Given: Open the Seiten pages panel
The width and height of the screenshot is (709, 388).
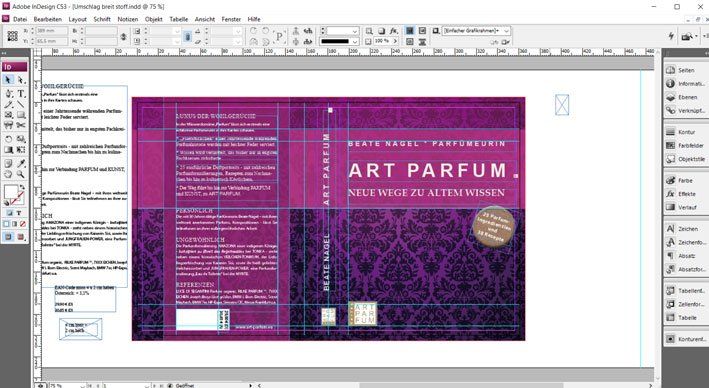Looking at the screenshot, I should coord(685,70).
